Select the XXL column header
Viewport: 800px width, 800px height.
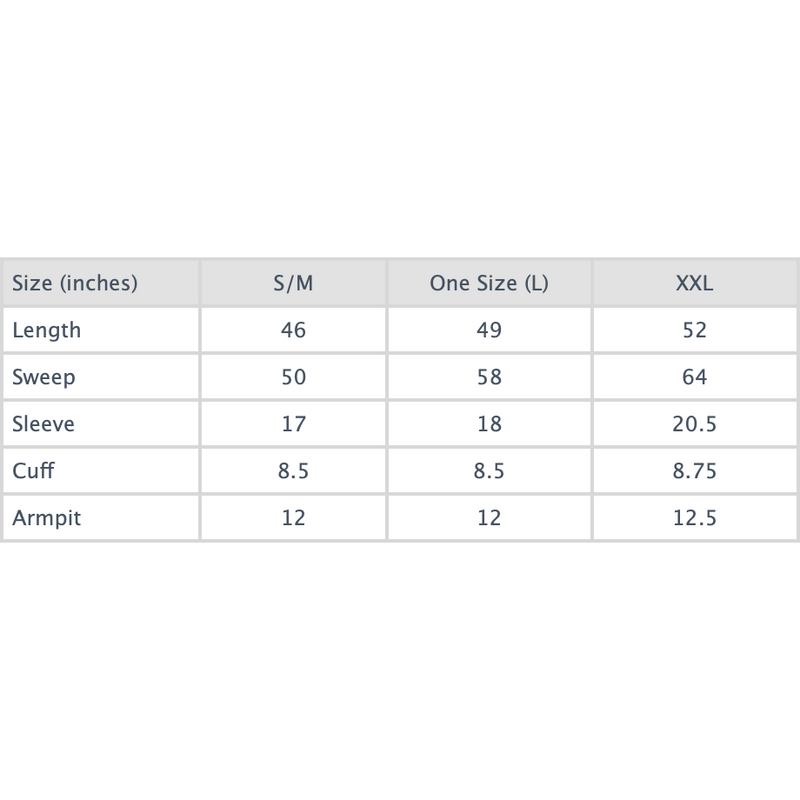[694, 283]
